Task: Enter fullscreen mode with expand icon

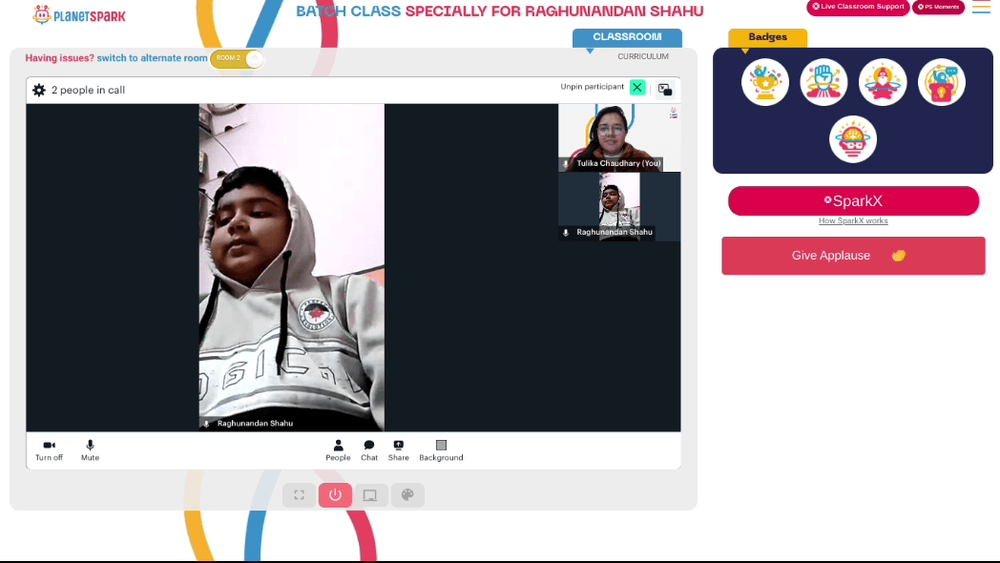Action: 299,495
